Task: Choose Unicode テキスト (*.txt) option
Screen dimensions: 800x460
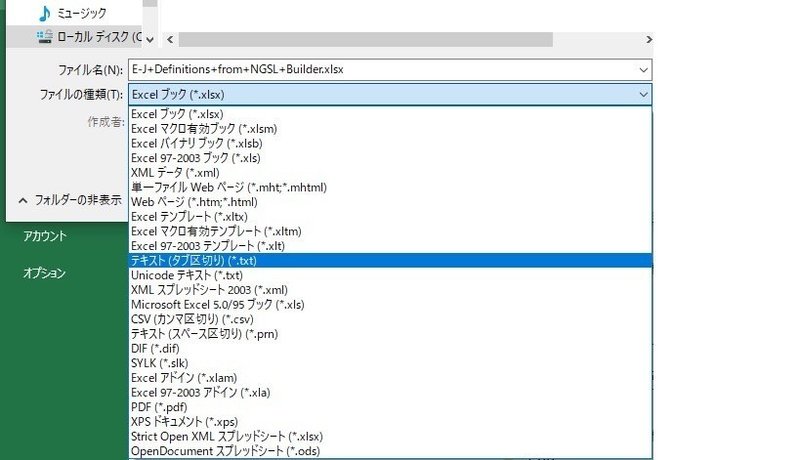Action: [390, 275]
